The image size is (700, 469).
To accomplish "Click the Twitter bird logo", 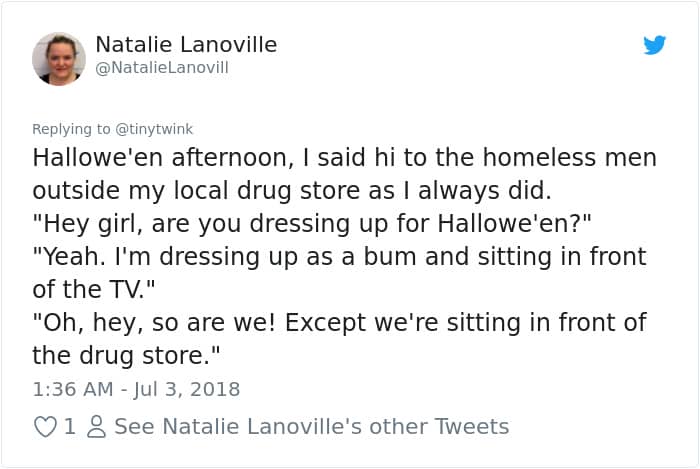I will pyautogui.click(x=654, y=45).
